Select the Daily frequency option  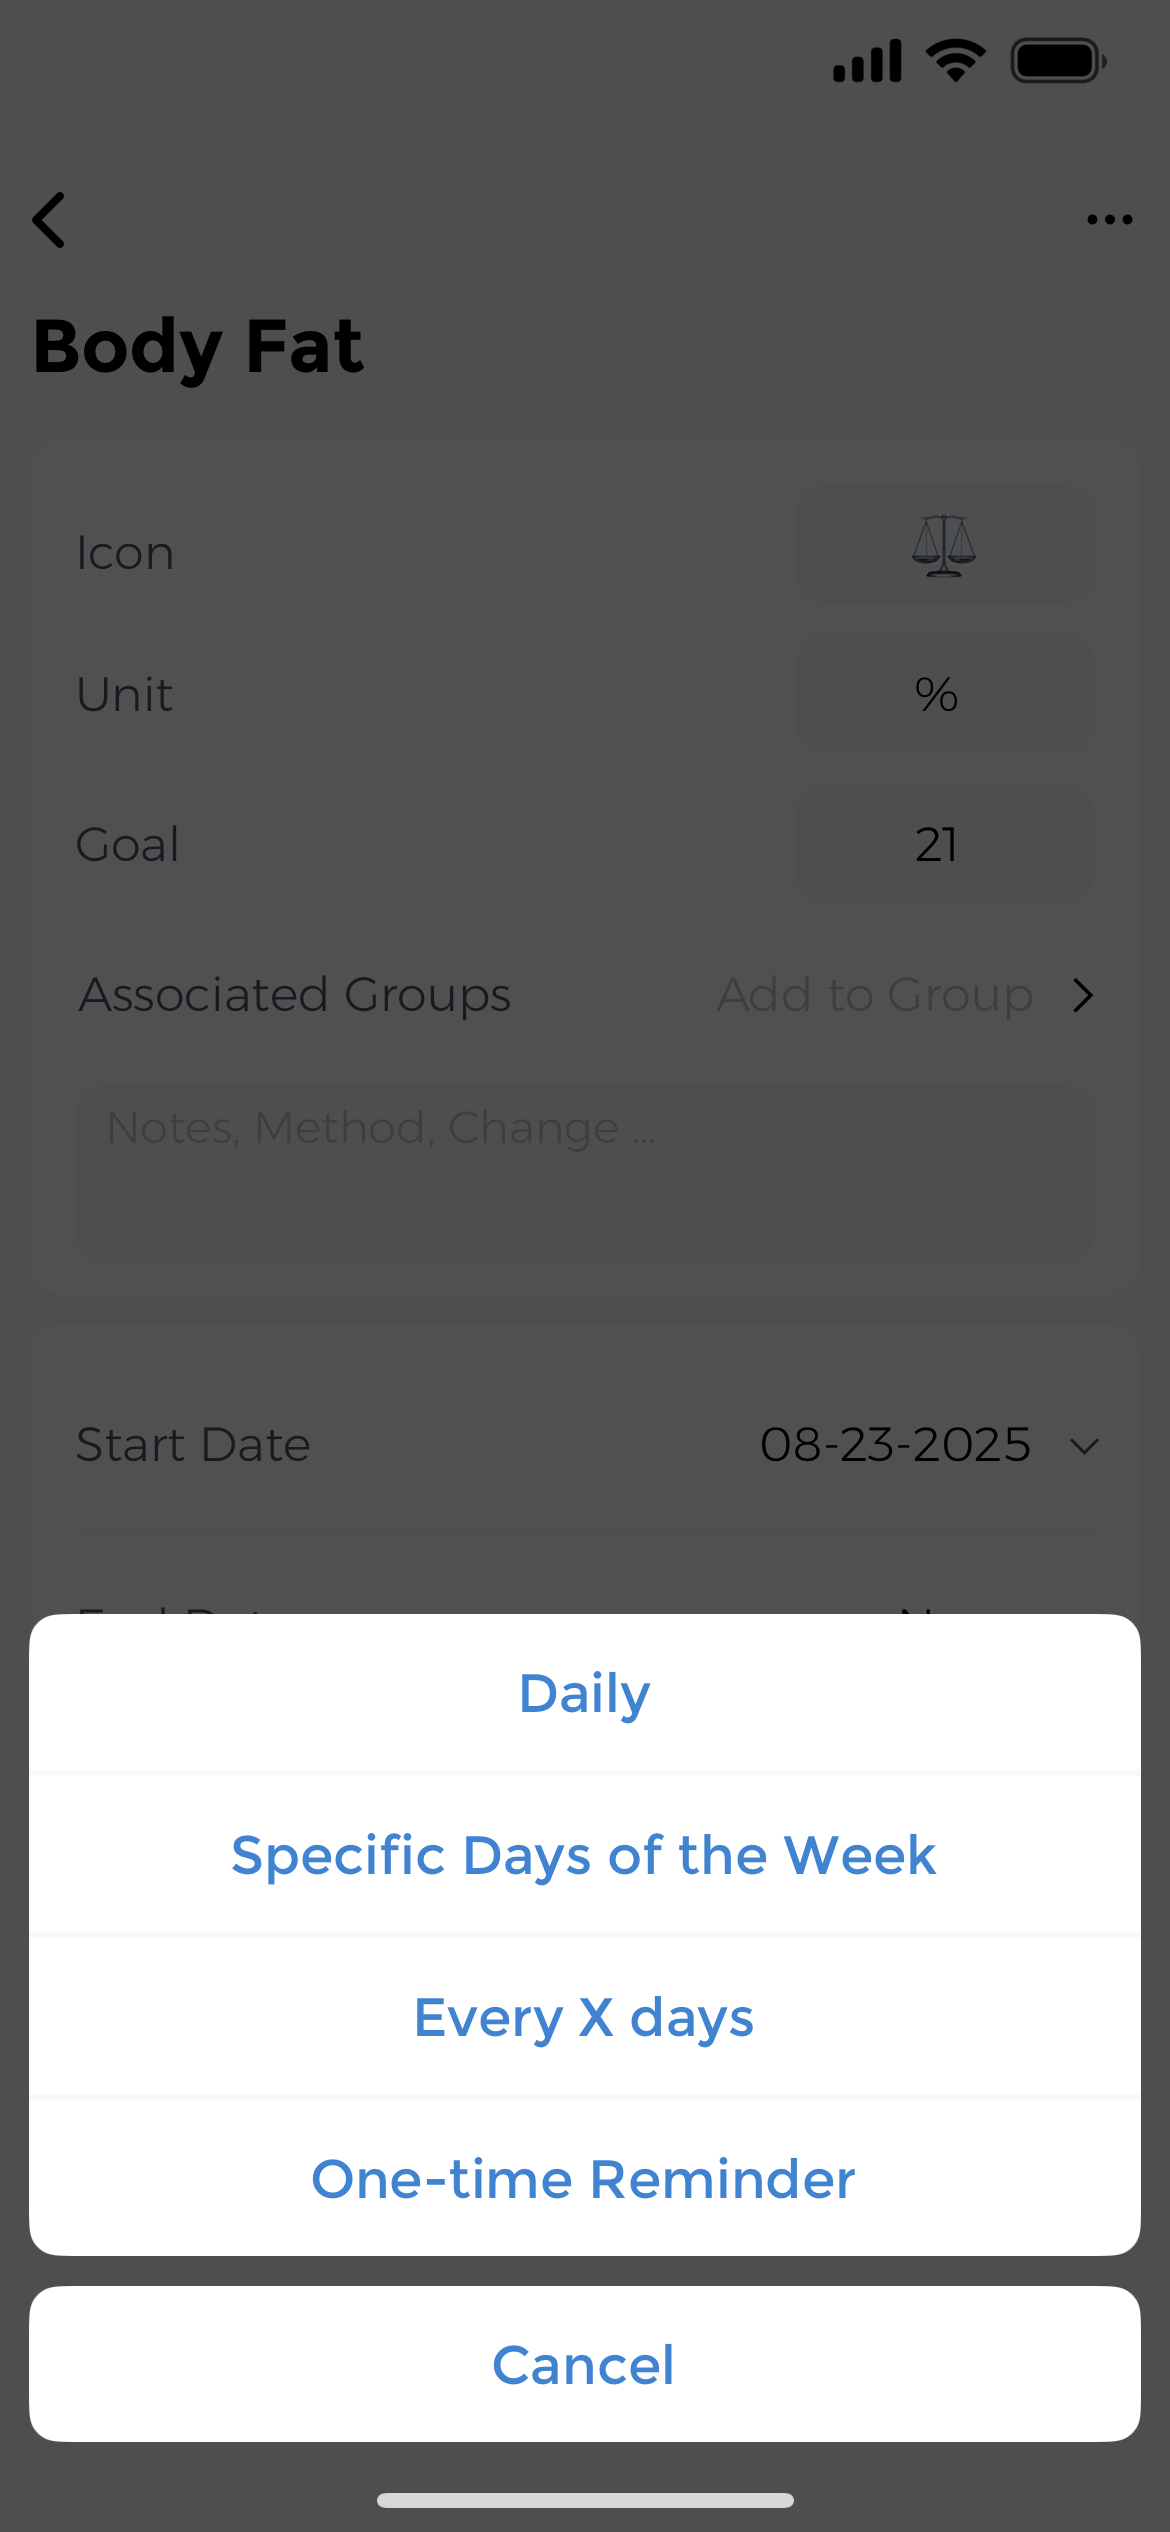point(585,1694)
